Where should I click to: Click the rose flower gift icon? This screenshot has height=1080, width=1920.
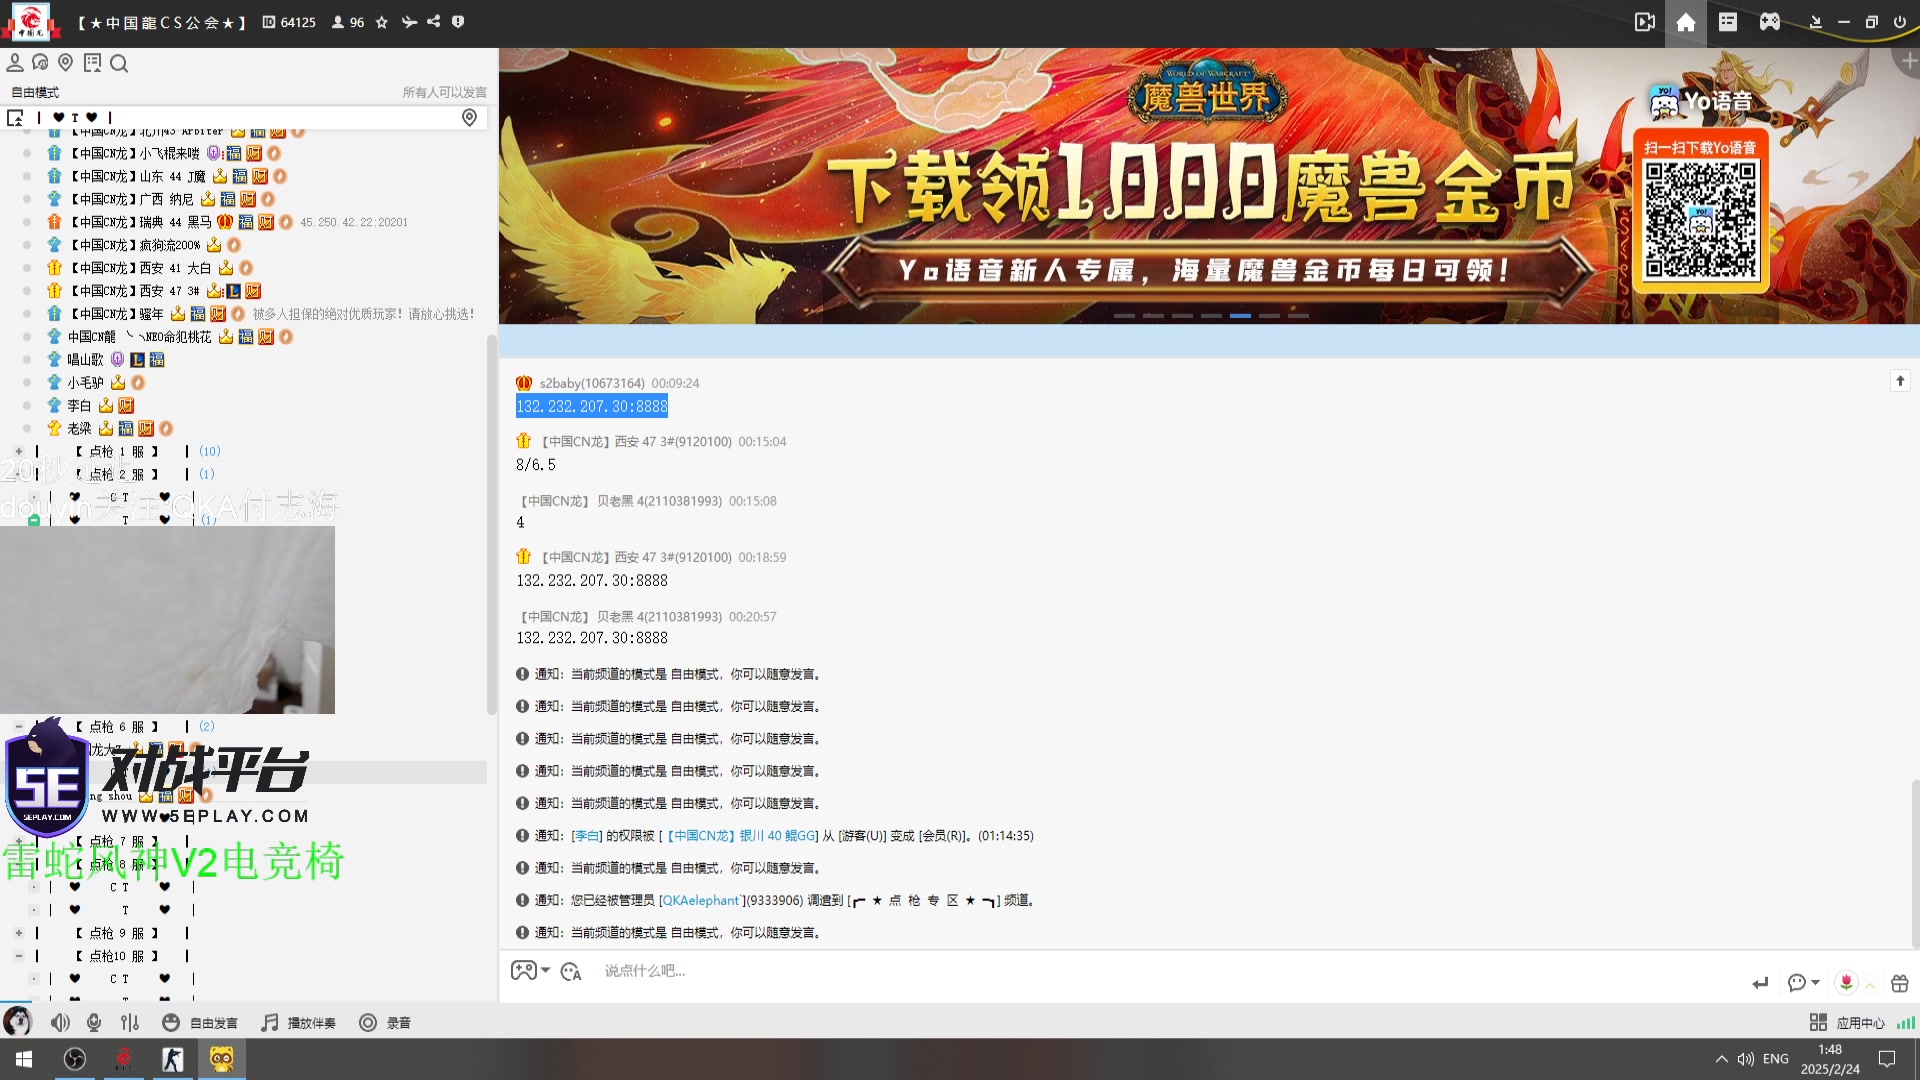pyautogui.click(x=1847, y=982)
